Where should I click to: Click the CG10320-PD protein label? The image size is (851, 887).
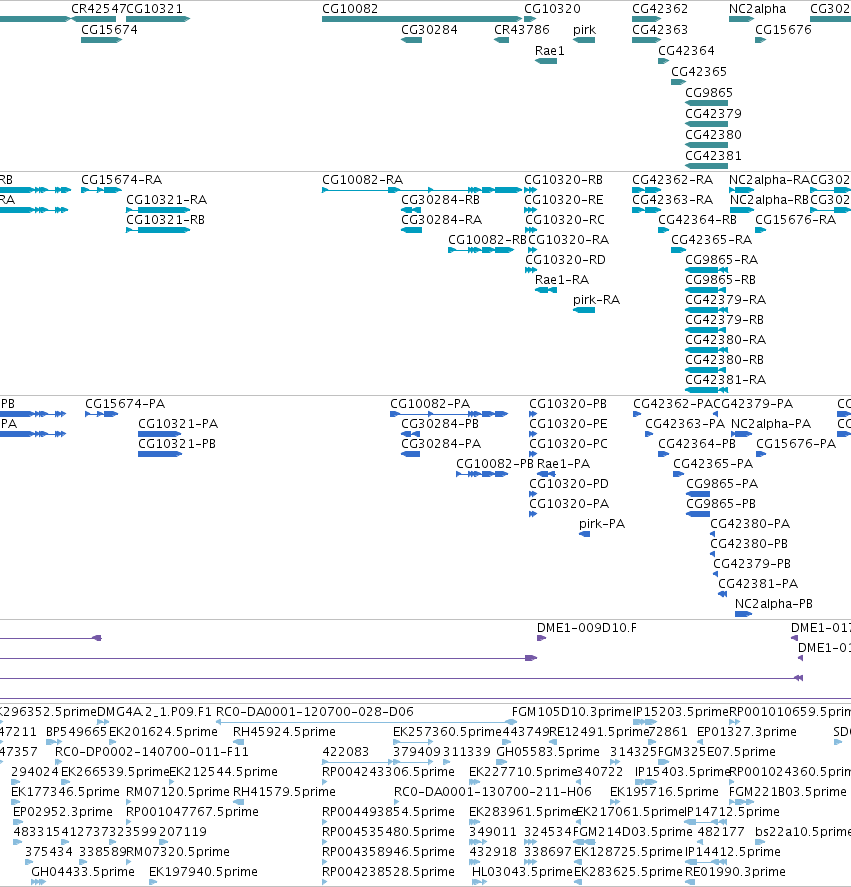pos(569,484)
